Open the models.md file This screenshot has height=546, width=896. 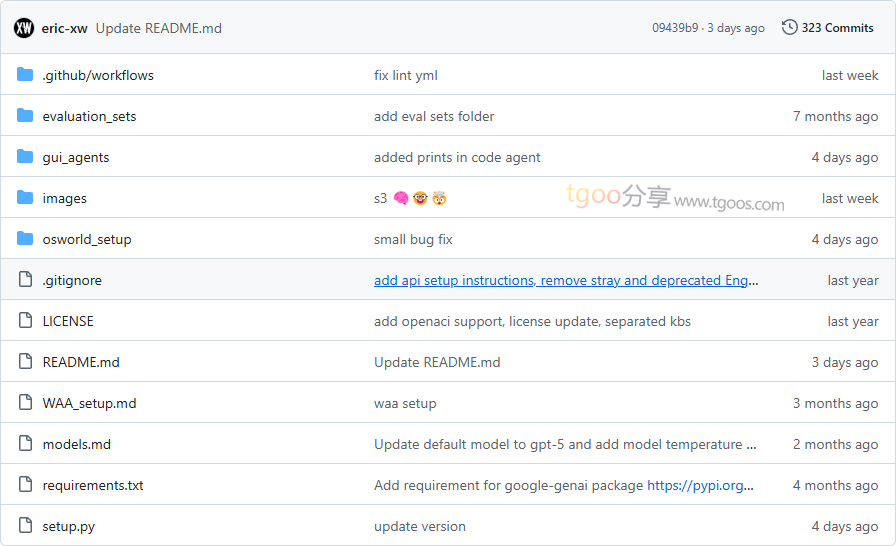pyautogui.click(x=76, y=444)
